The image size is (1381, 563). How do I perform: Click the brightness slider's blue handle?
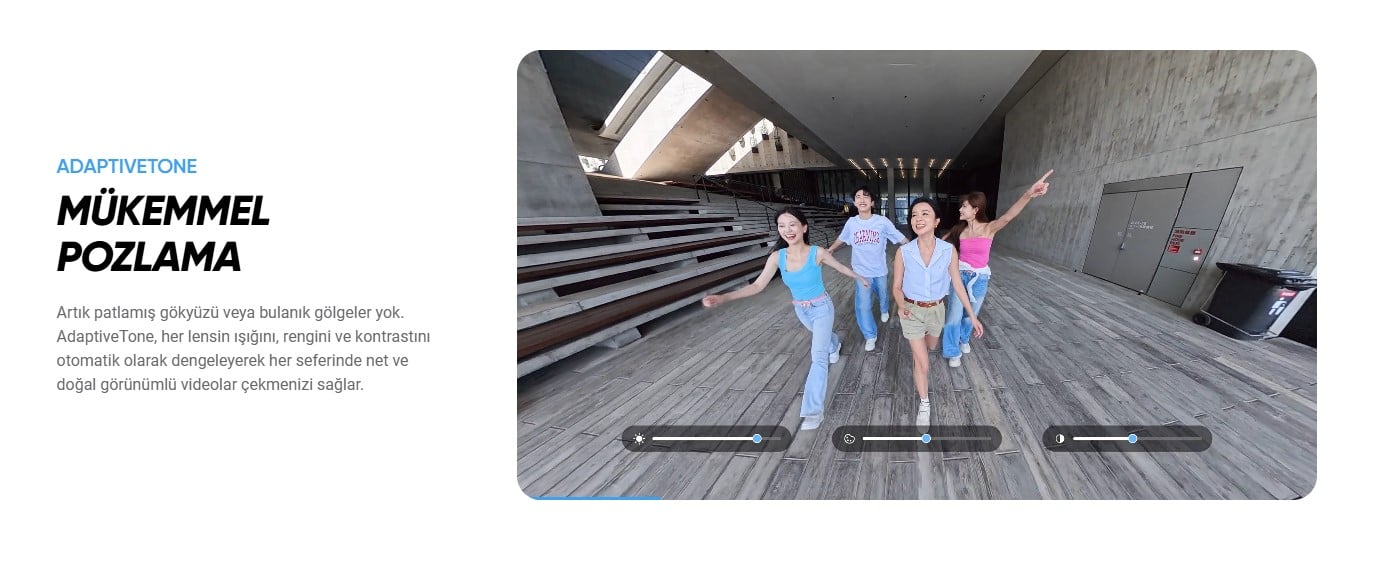tap(757, 439)
